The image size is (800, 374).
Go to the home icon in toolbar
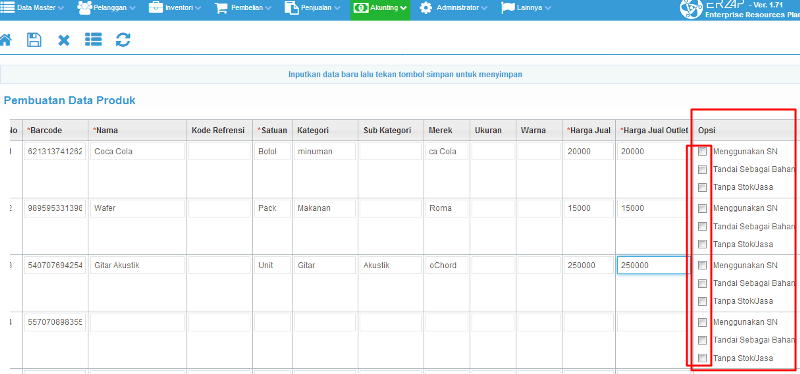tap(5, 40)
